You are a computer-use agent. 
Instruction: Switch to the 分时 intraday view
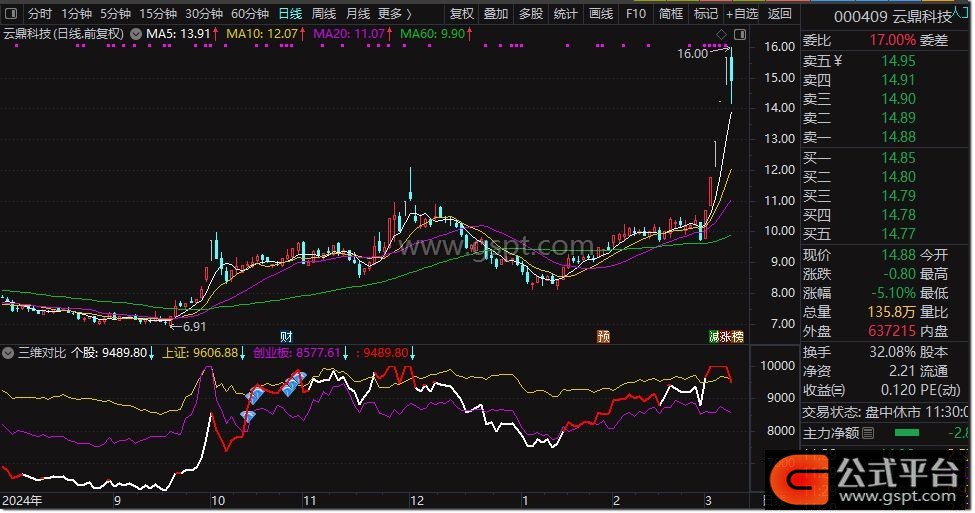(39, 14)
